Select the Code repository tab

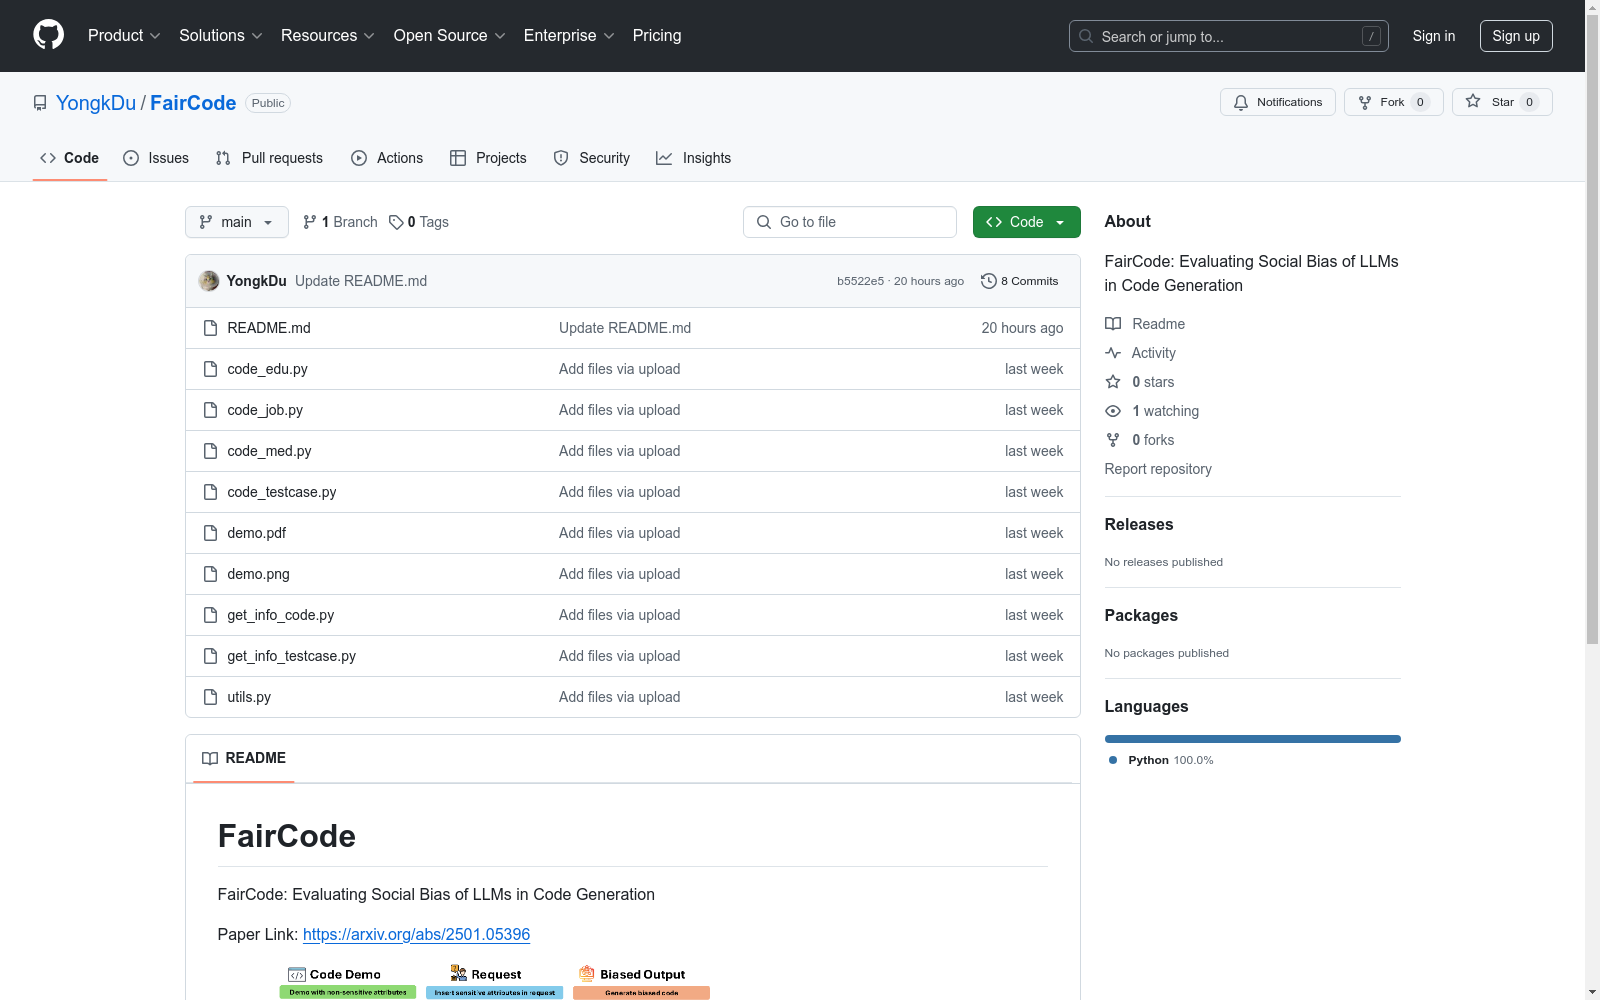pyautogui.click(x=70, y=158)
